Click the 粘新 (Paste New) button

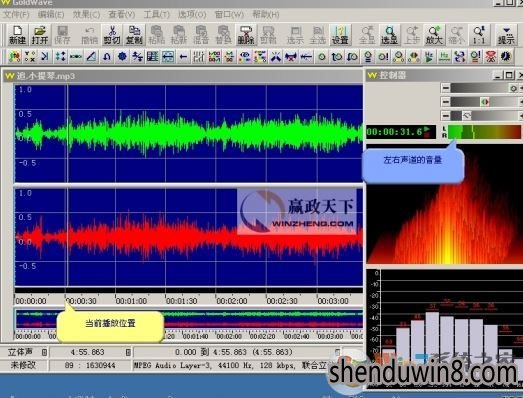[179, 35]
